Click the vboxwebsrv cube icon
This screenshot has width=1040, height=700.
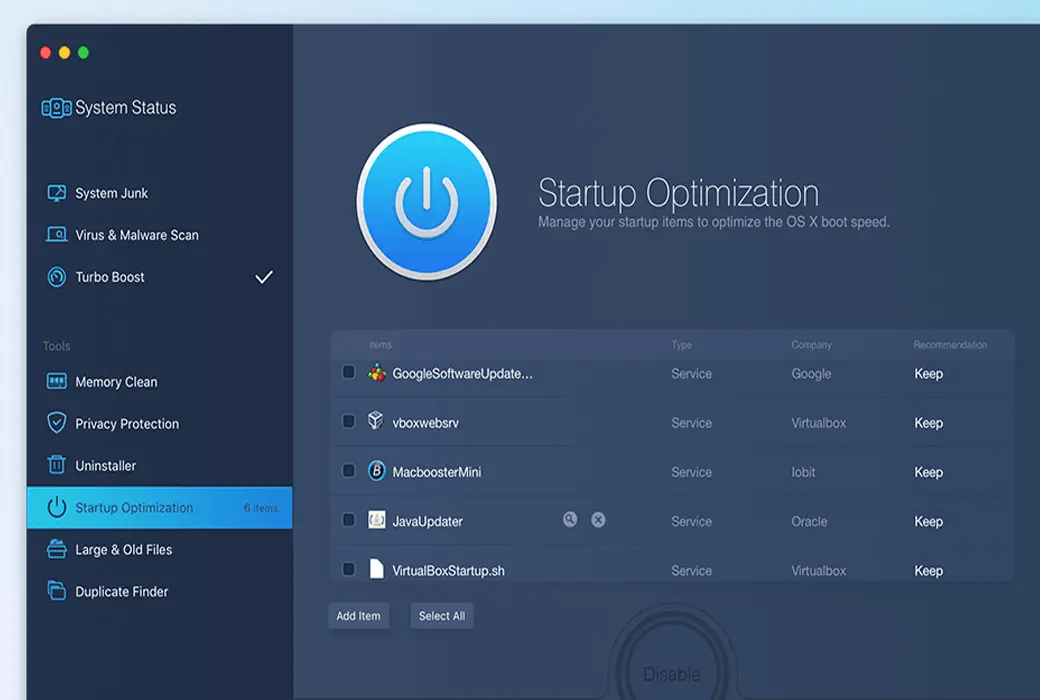point(375,421)
